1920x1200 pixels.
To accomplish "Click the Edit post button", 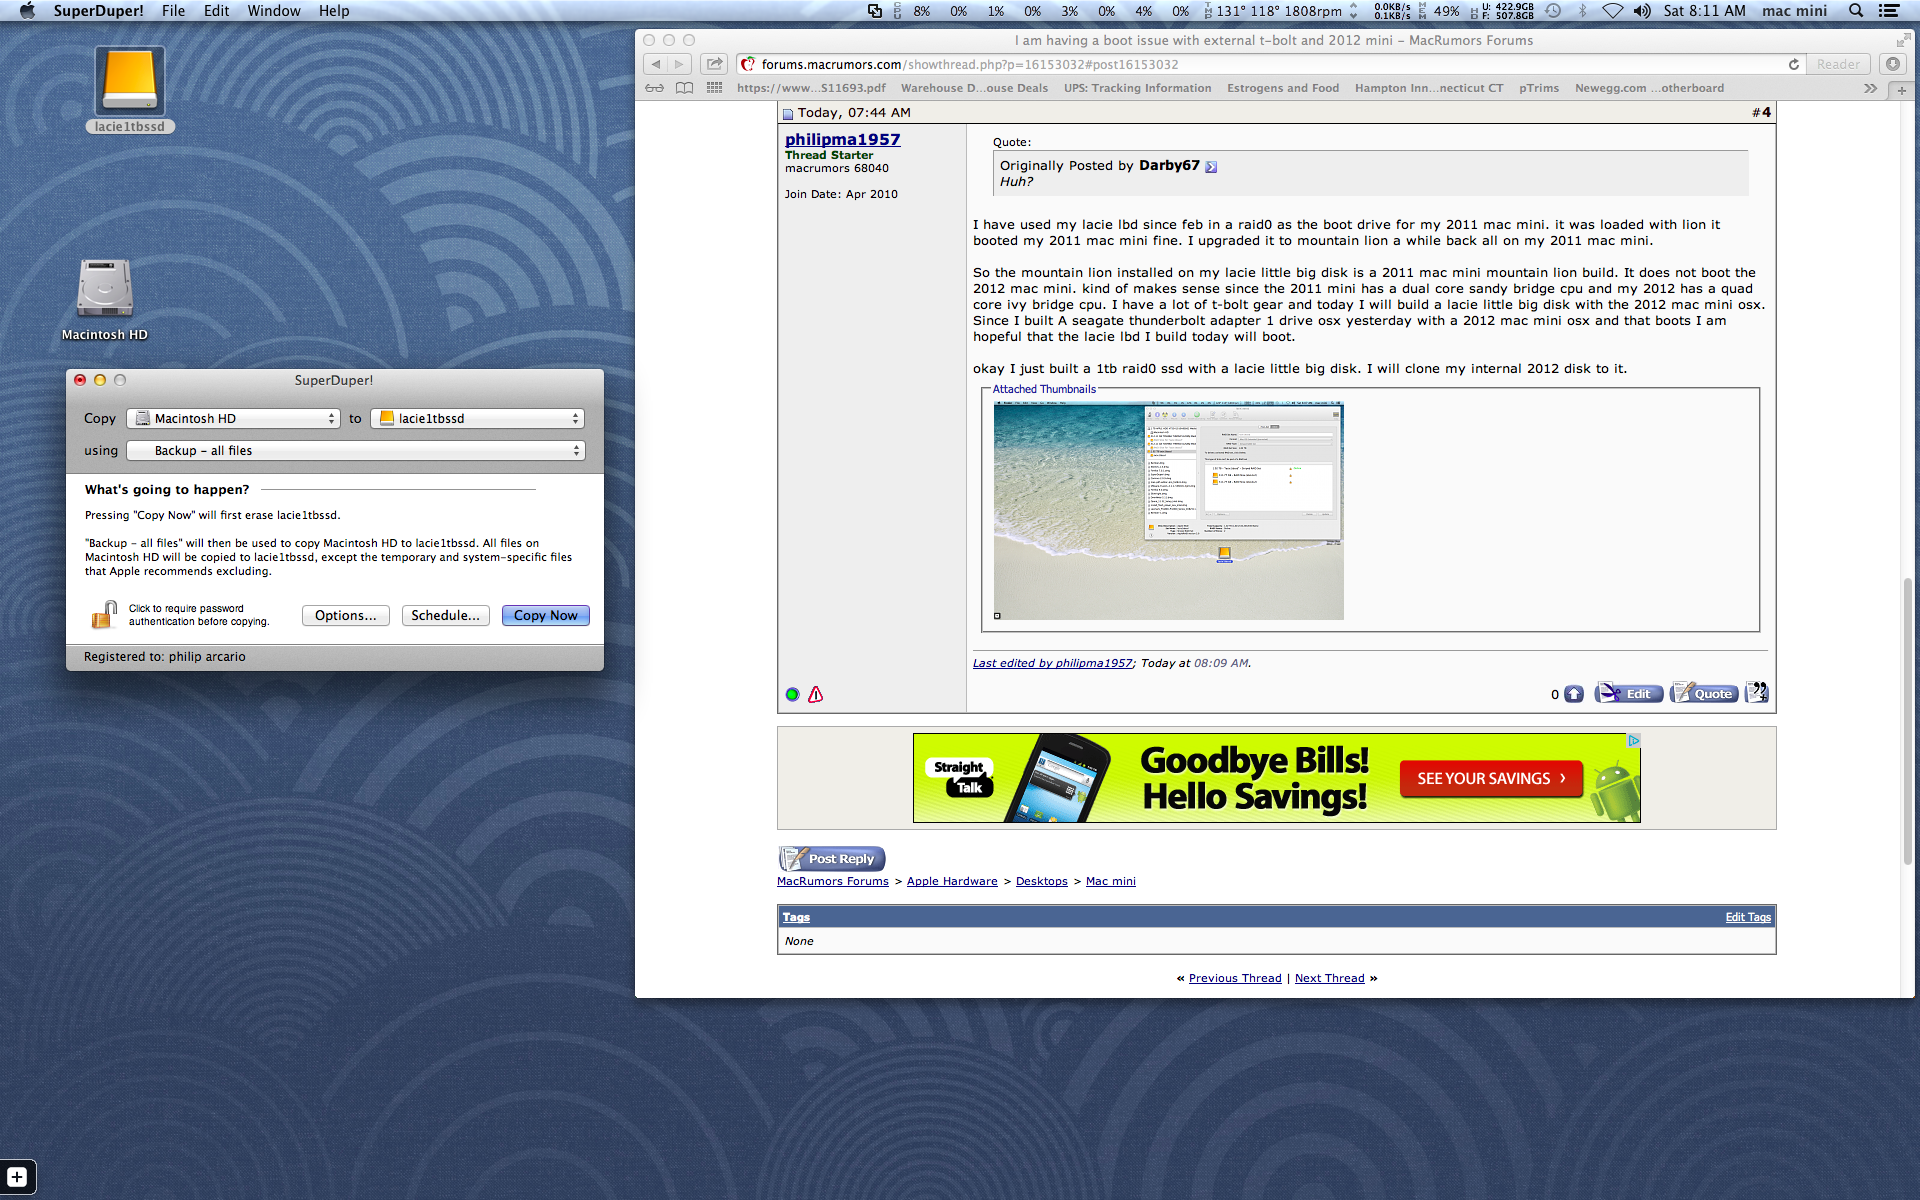I will [x=1629, y=693].
